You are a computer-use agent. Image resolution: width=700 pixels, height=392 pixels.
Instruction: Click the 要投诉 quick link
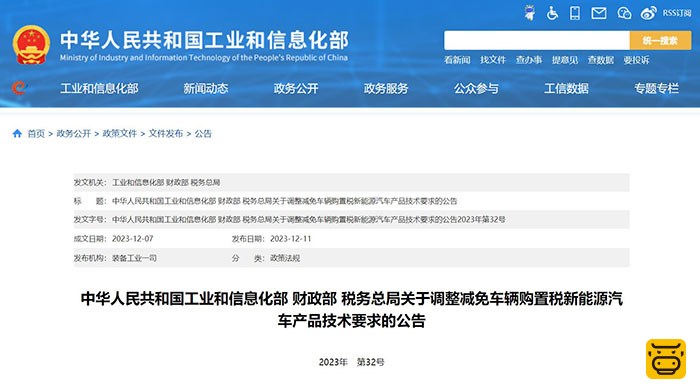[636, 60]
